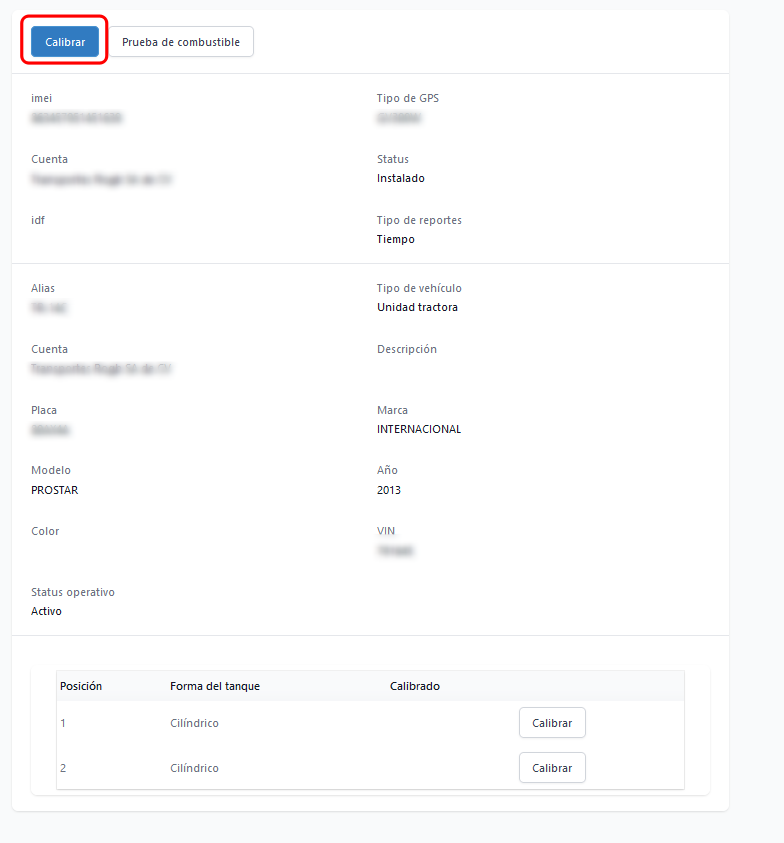Click the Tiempo report type value
Image resolution: width=784 pixels, height=843 pixels.
(395, 239)
